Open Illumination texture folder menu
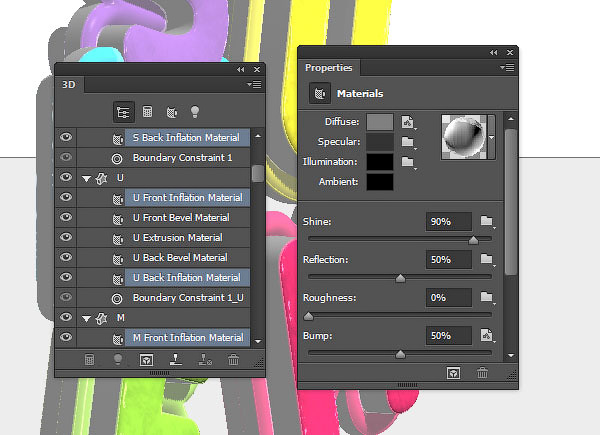 click(x=408, y=162)
